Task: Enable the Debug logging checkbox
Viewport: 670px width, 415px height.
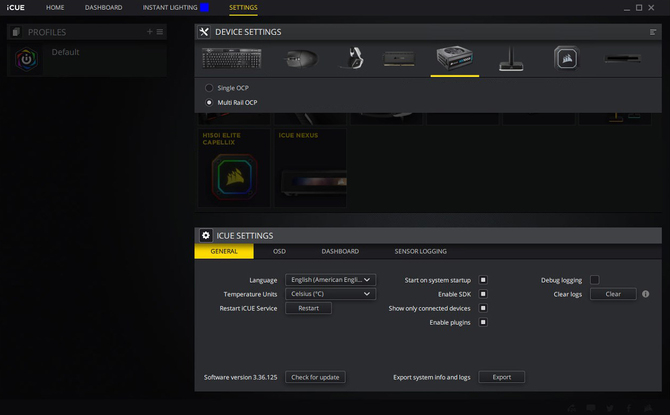Action: coord(594,280)
